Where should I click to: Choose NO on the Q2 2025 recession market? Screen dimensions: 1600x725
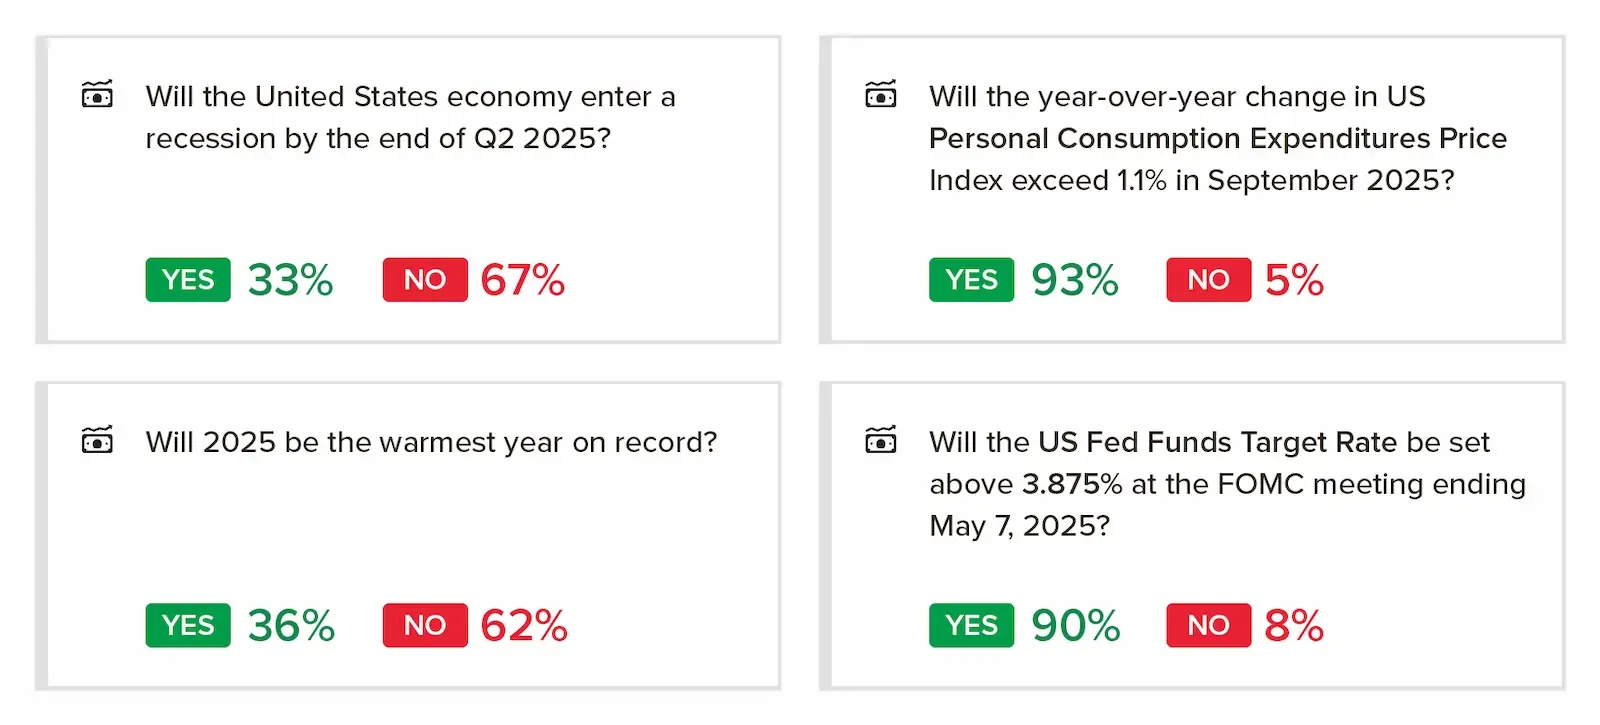tap(425, 280)
